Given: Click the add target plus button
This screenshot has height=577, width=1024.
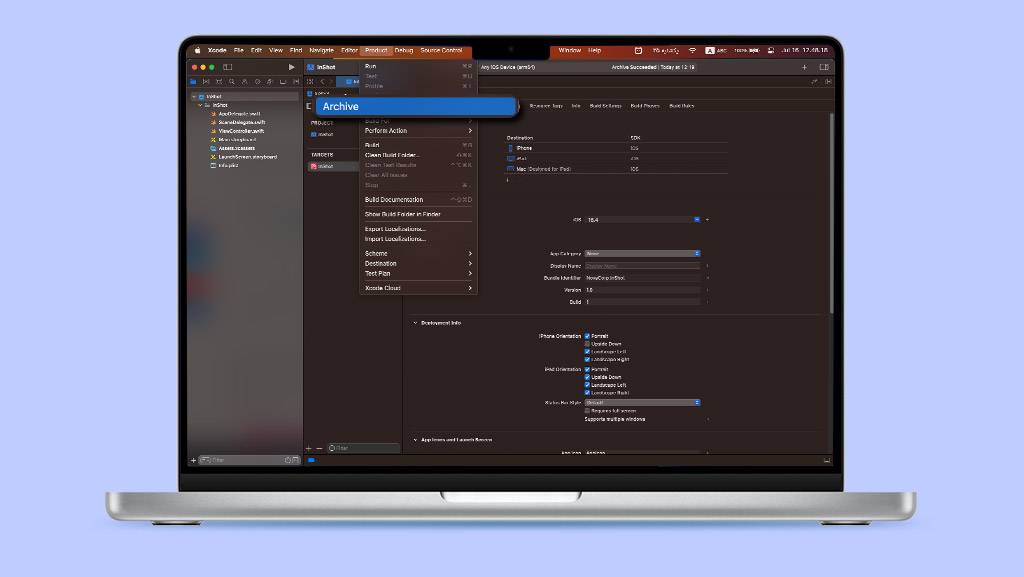Looking at the screenshot, I should (x=308, y=448).
